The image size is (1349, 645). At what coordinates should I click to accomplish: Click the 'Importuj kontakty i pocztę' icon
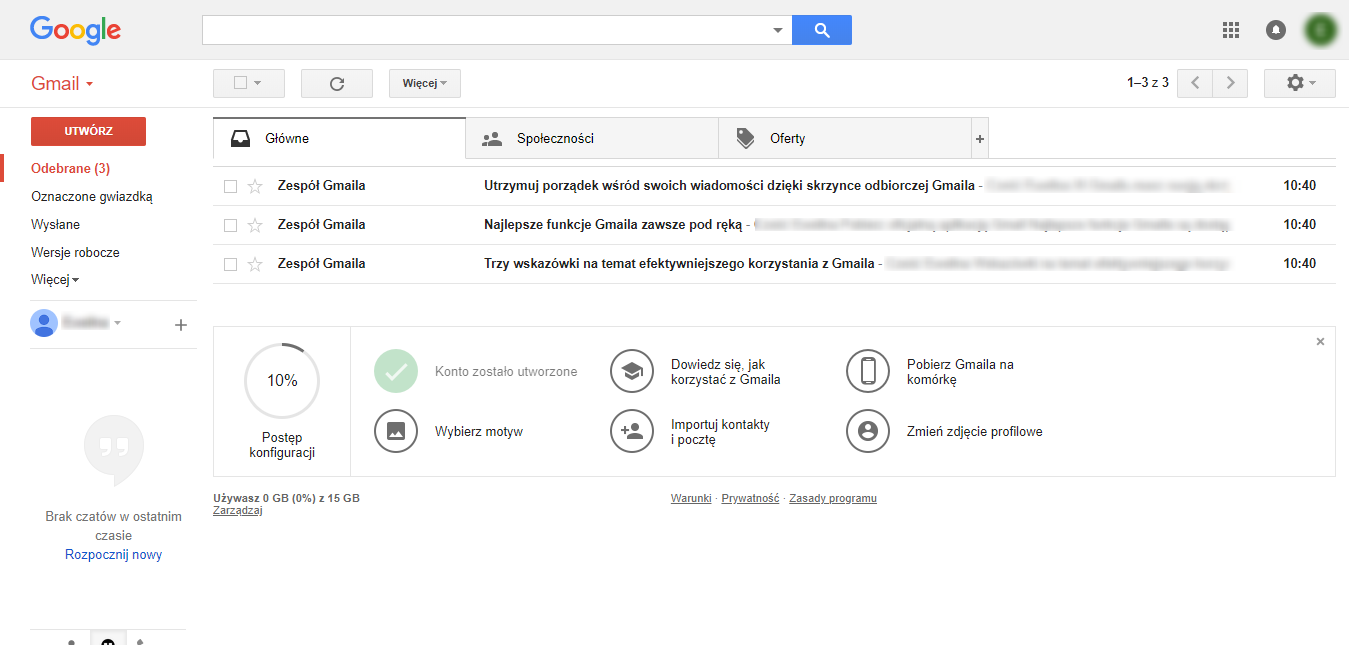(631, 431)
